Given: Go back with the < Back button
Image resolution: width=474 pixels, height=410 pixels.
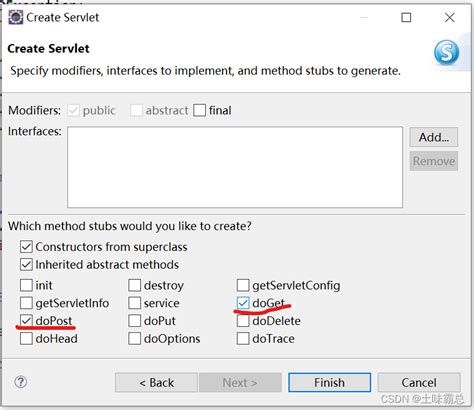Looking at the screenshot, I should click(x=156, y=382).
